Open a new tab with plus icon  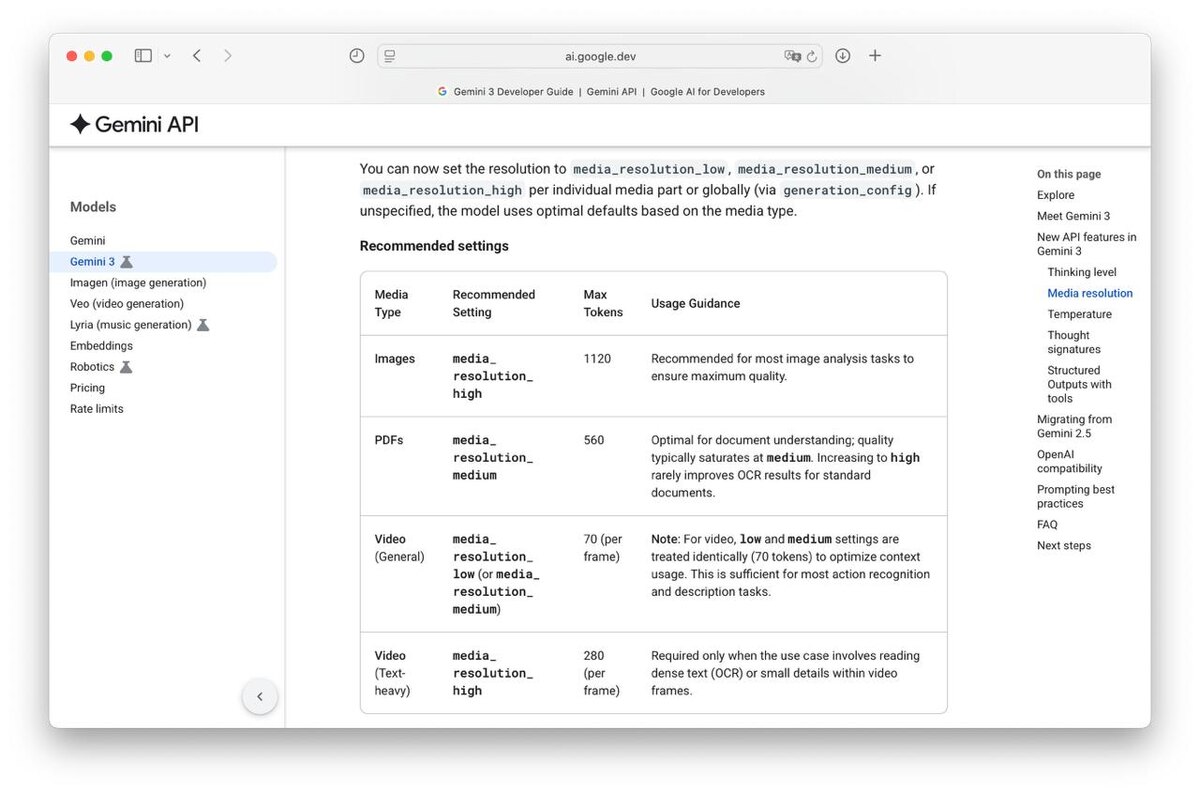pyautogui.click(x=875, y=56)
